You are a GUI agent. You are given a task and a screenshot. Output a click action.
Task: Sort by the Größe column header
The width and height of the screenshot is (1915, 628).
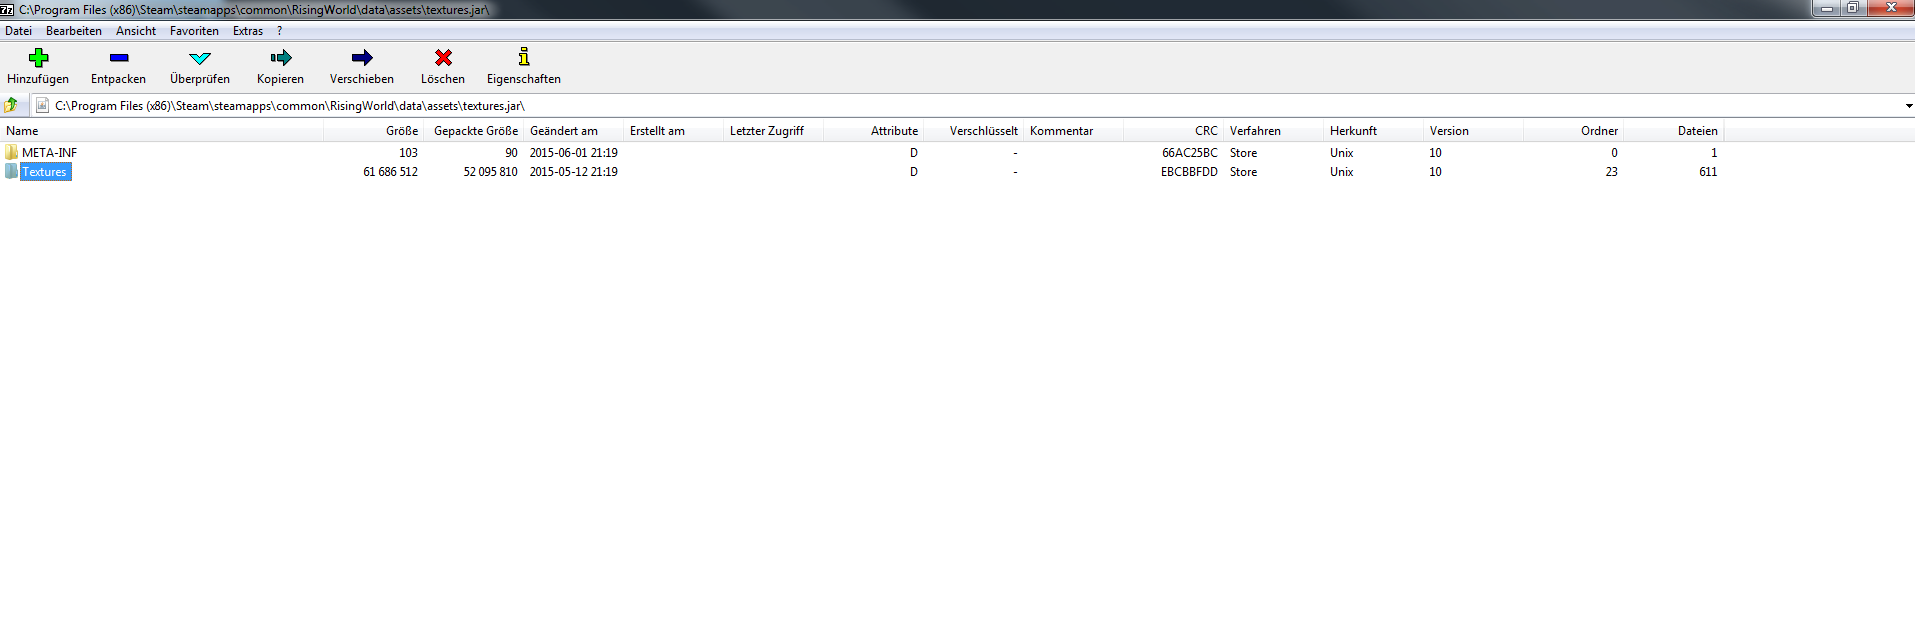tap(401, 131)
